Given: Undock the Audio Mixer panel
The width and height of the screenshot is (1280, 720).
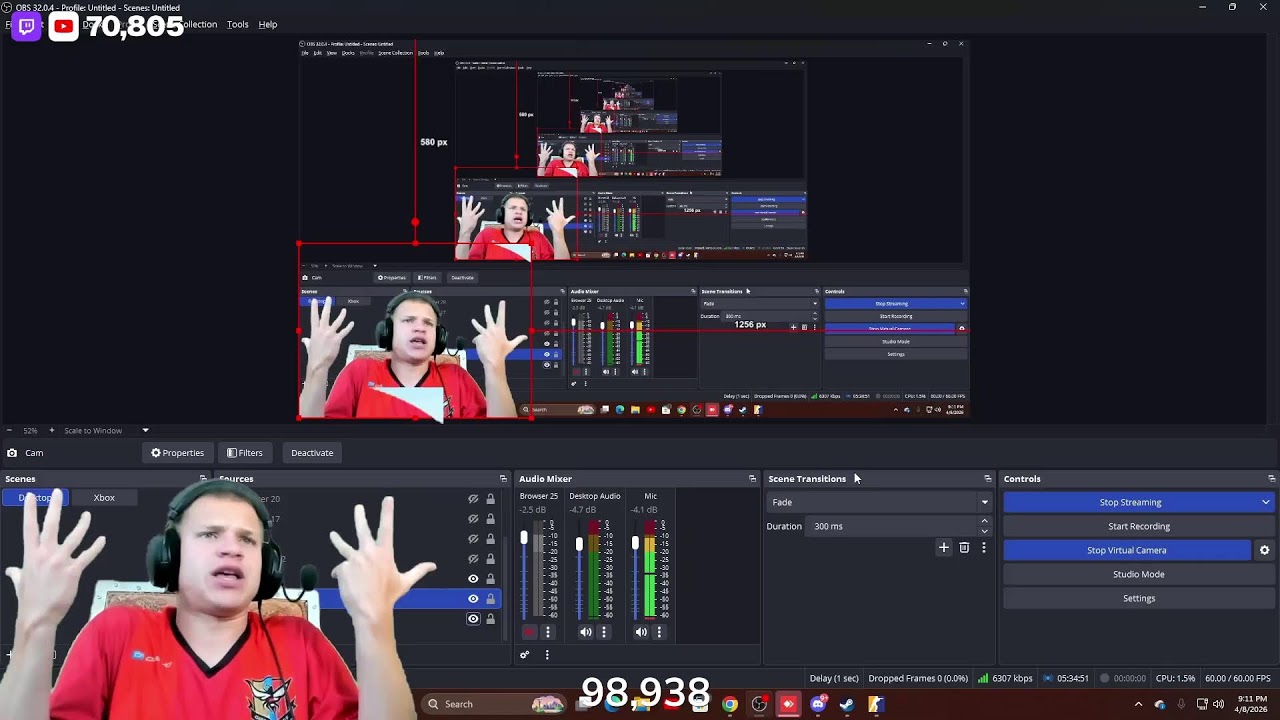Looking at the screenshot, I should (x=753, y=479).
